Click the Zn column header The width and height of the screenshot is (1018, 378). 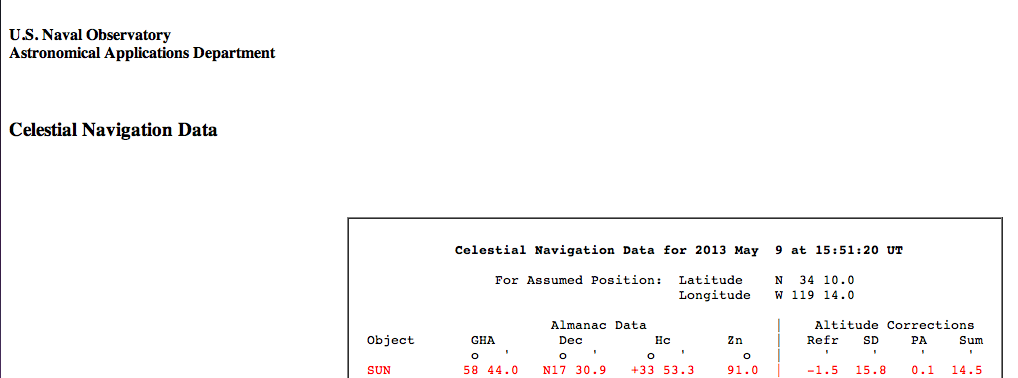tap(735, 340)
